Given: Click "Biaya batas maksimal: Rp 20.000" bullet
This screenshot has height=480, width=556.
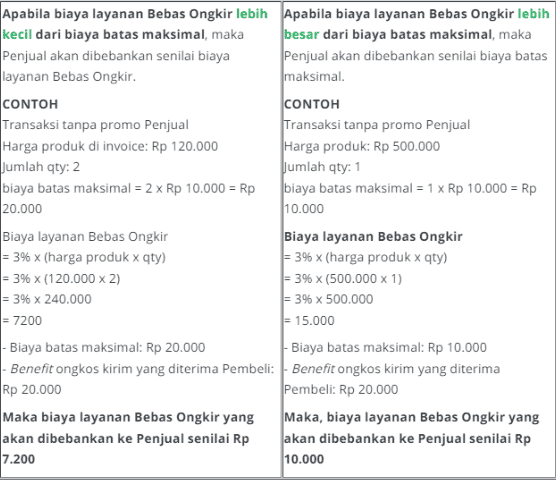Looking at the screenshot, I should click(x=104, y=347).
